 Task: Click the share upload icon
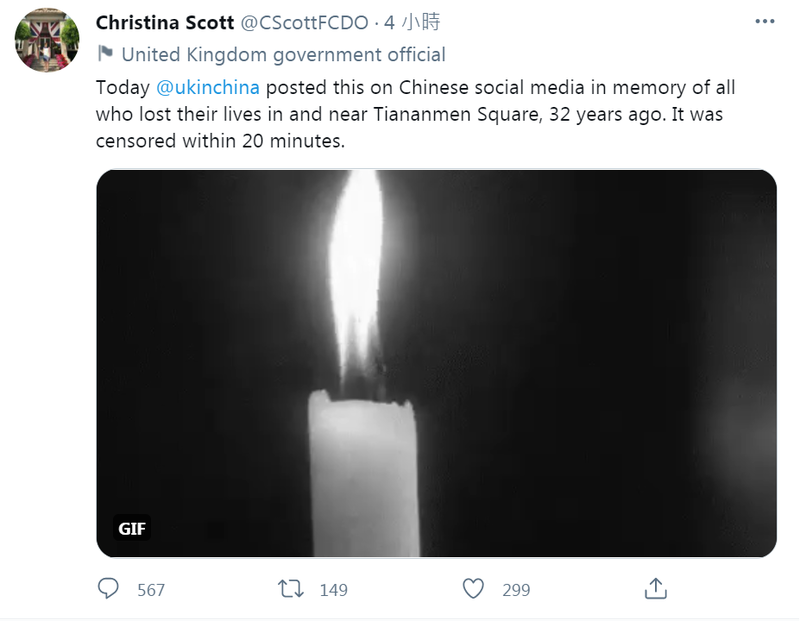(x=655, y=588)
